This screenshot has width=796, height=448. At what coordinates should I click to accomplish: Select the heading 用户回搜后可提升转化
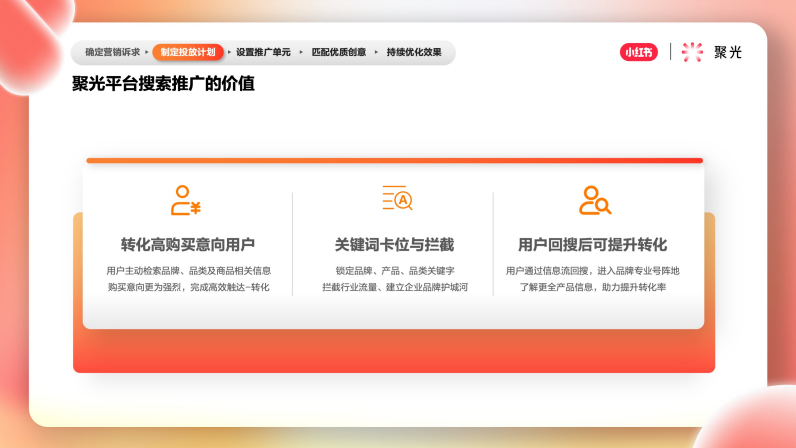coord(592,245)
